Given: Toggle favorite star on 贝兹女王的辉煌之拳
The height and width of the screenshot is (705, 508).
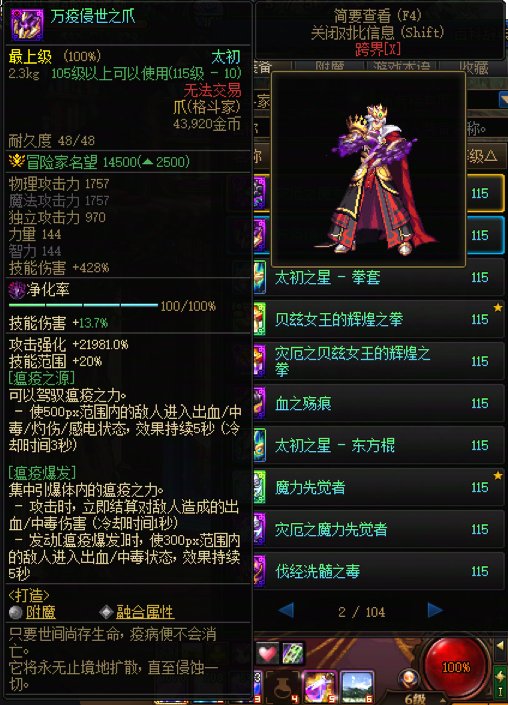Looking at the screenshot, I should click(498, 308).
